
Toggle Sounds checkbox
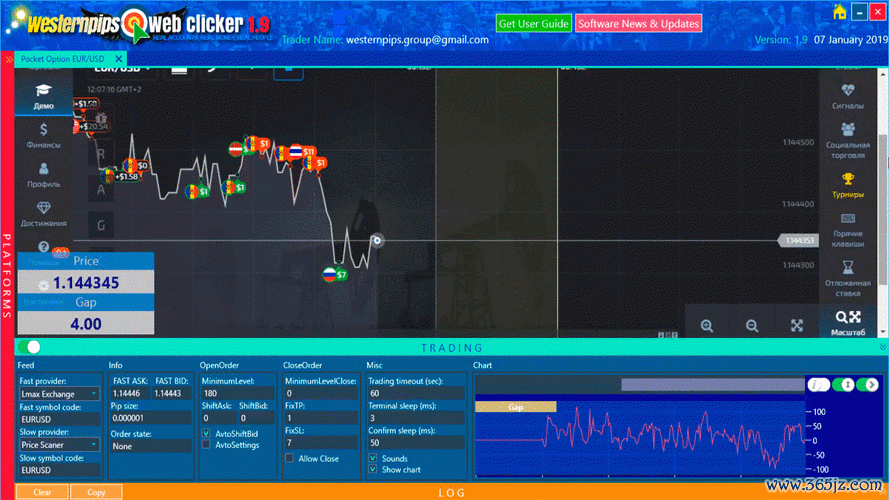point(372,458)
